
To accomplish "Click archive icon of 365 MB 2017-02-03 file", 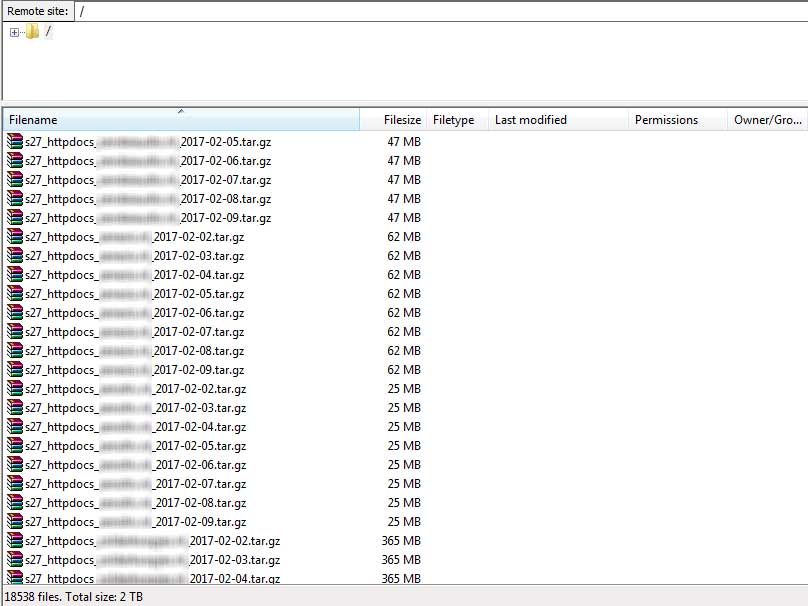I will [14, 560].
